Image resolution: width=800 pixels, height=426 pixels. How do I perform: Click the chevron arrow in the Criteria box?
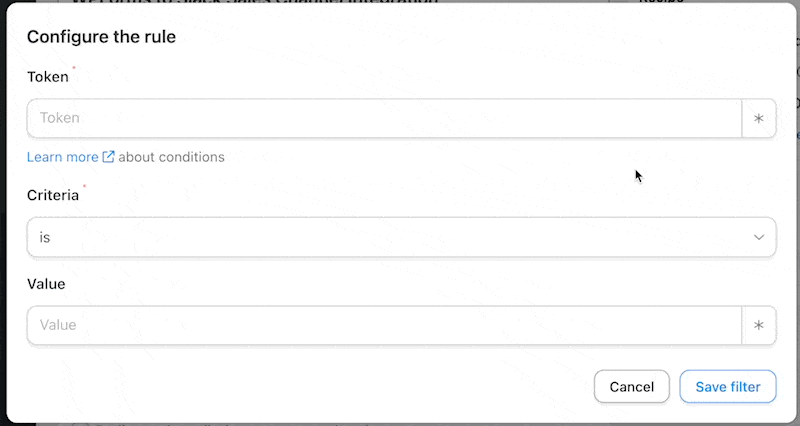pos(759,237)
